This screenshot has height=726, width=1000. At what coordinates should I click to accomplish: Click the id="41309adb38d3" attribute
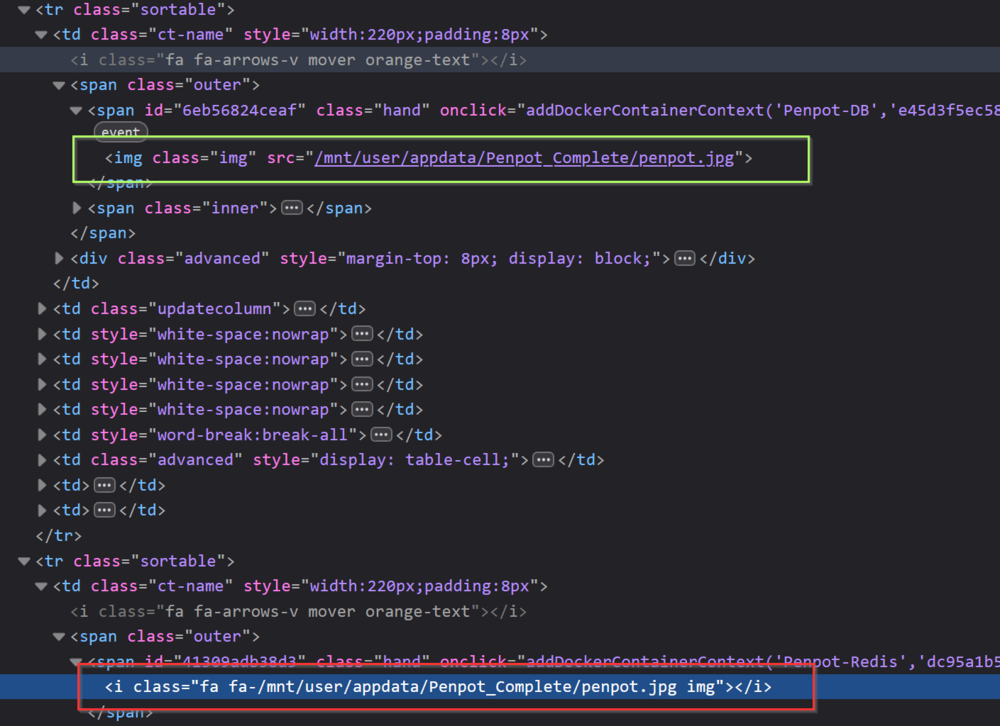click(225, 662)
